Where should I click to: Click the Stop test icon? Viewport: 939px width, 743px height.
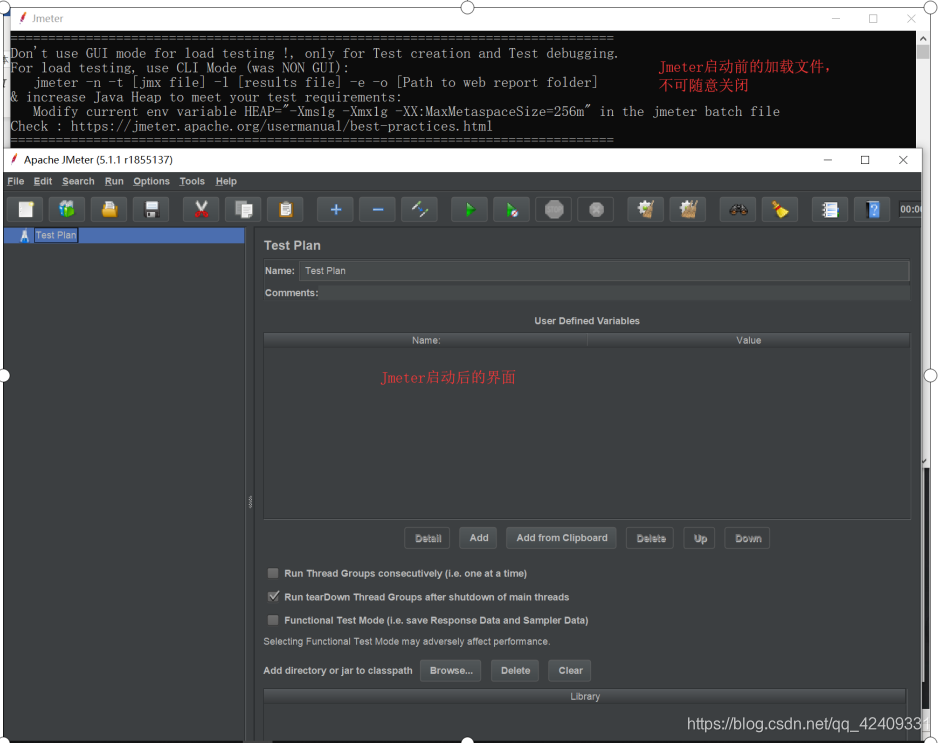click(x=554, y=210)
